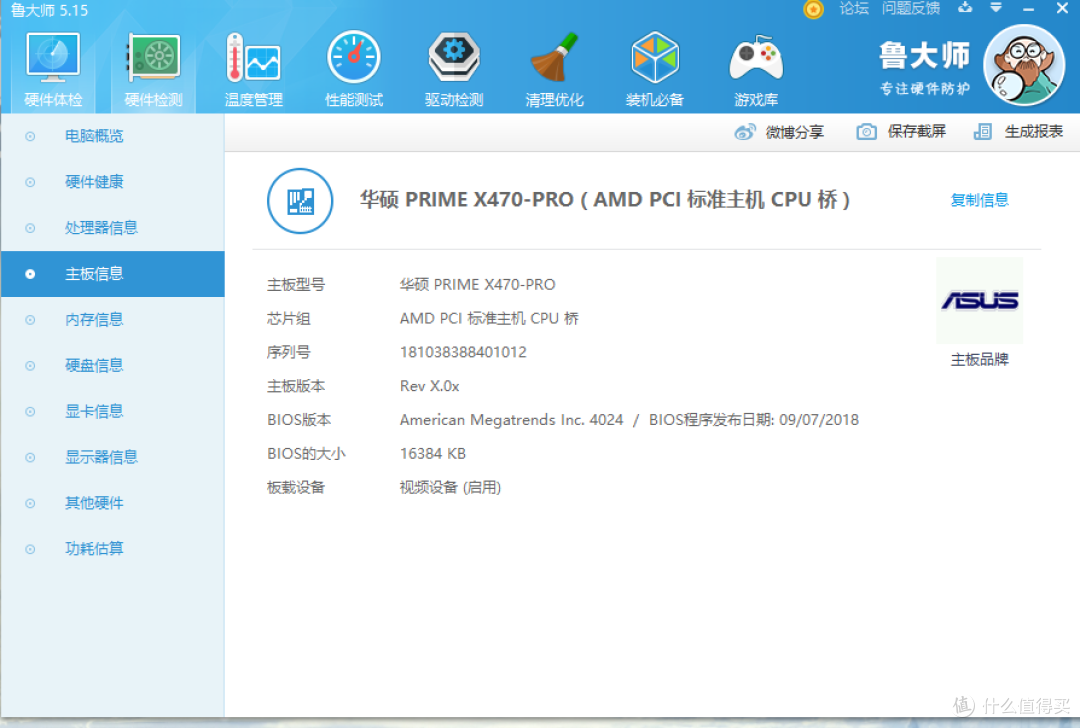This screenshot has height=728, width=1080.
Task: Share via 微博分享
Action: 779,132
